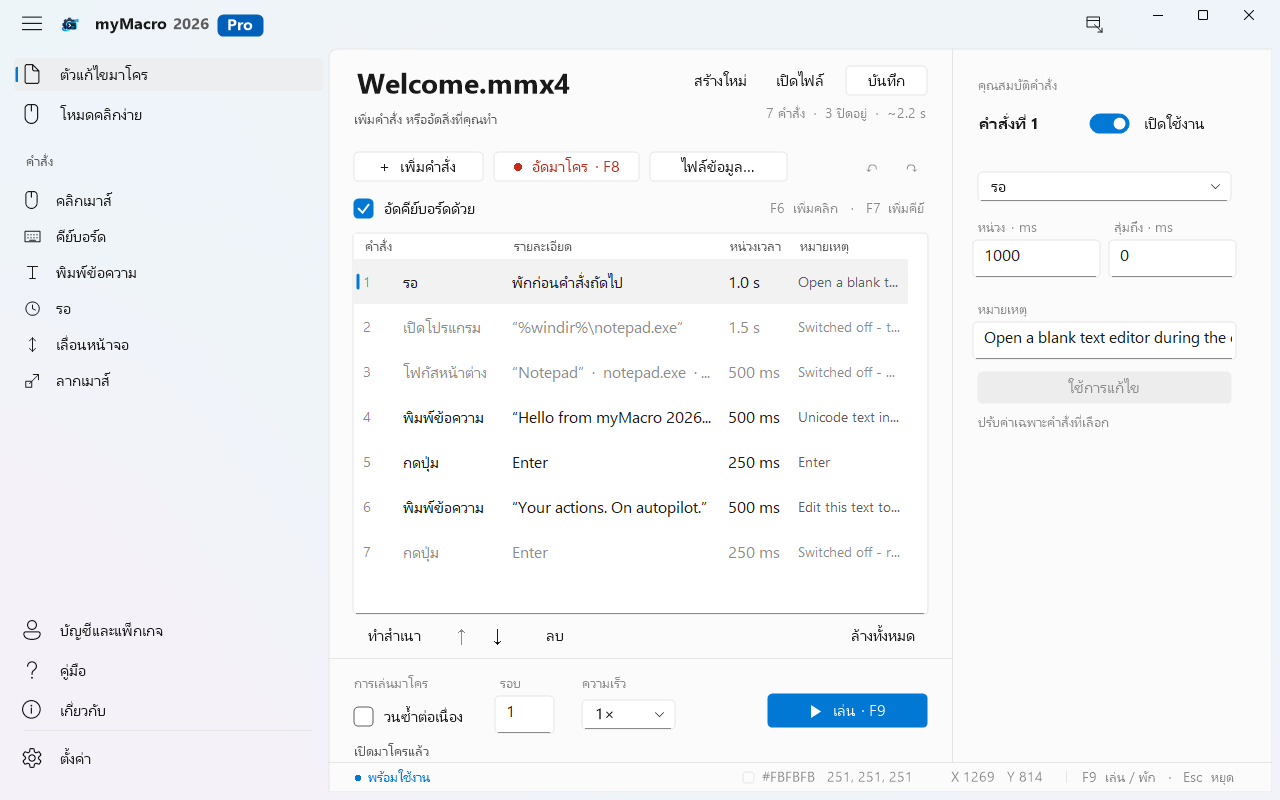Switch to โหมดคลิกง่าย mode
Screen dimensions: 1280x800
click(x=168, y=114)
